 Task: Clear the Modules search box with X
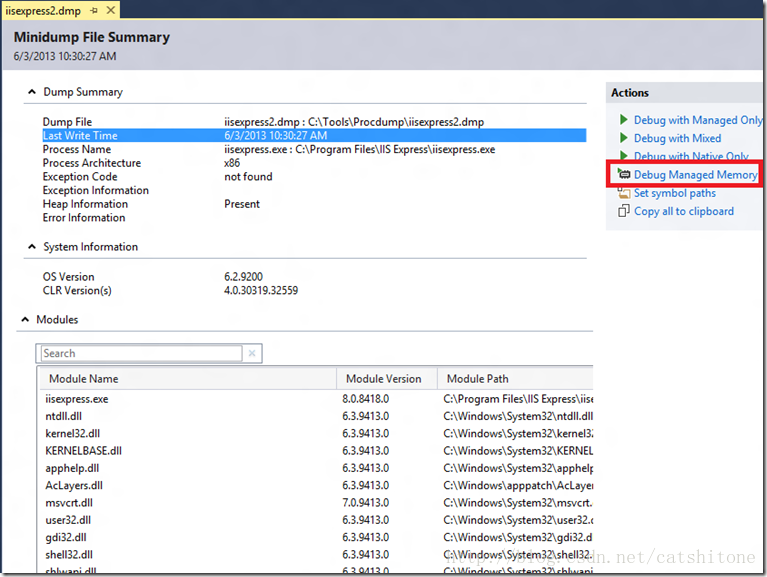click(x=251, y=353)
